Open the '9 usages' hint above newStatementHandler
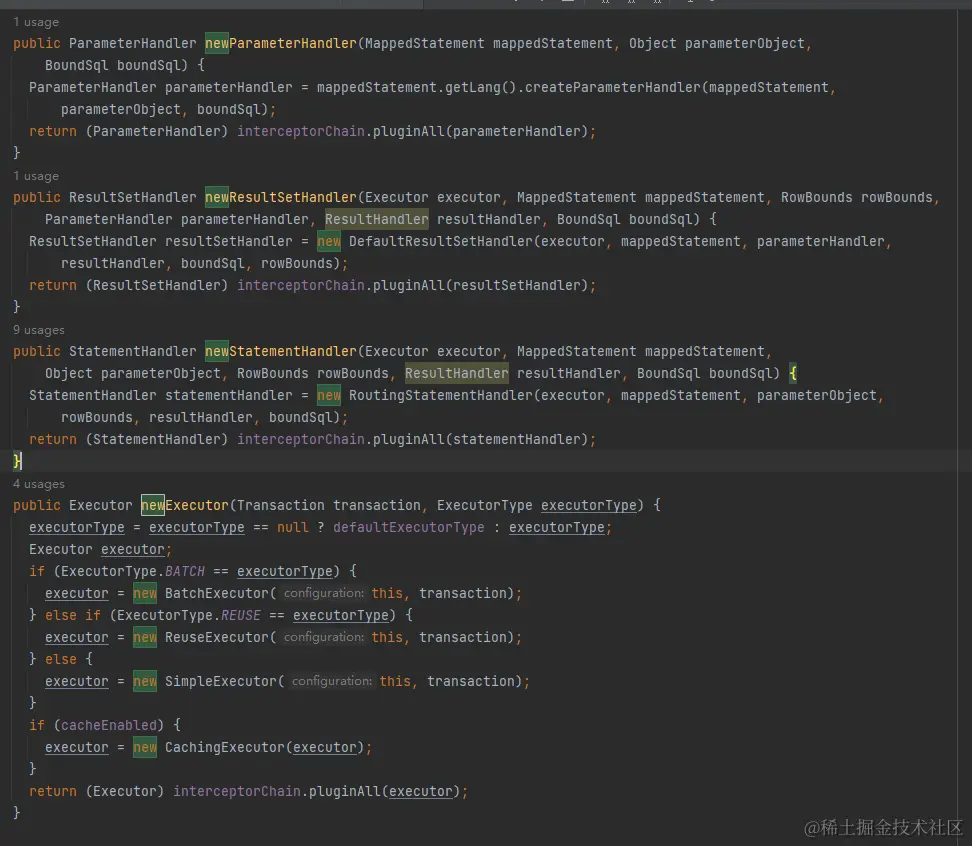The image size is (972, 846). coord(38,330)
